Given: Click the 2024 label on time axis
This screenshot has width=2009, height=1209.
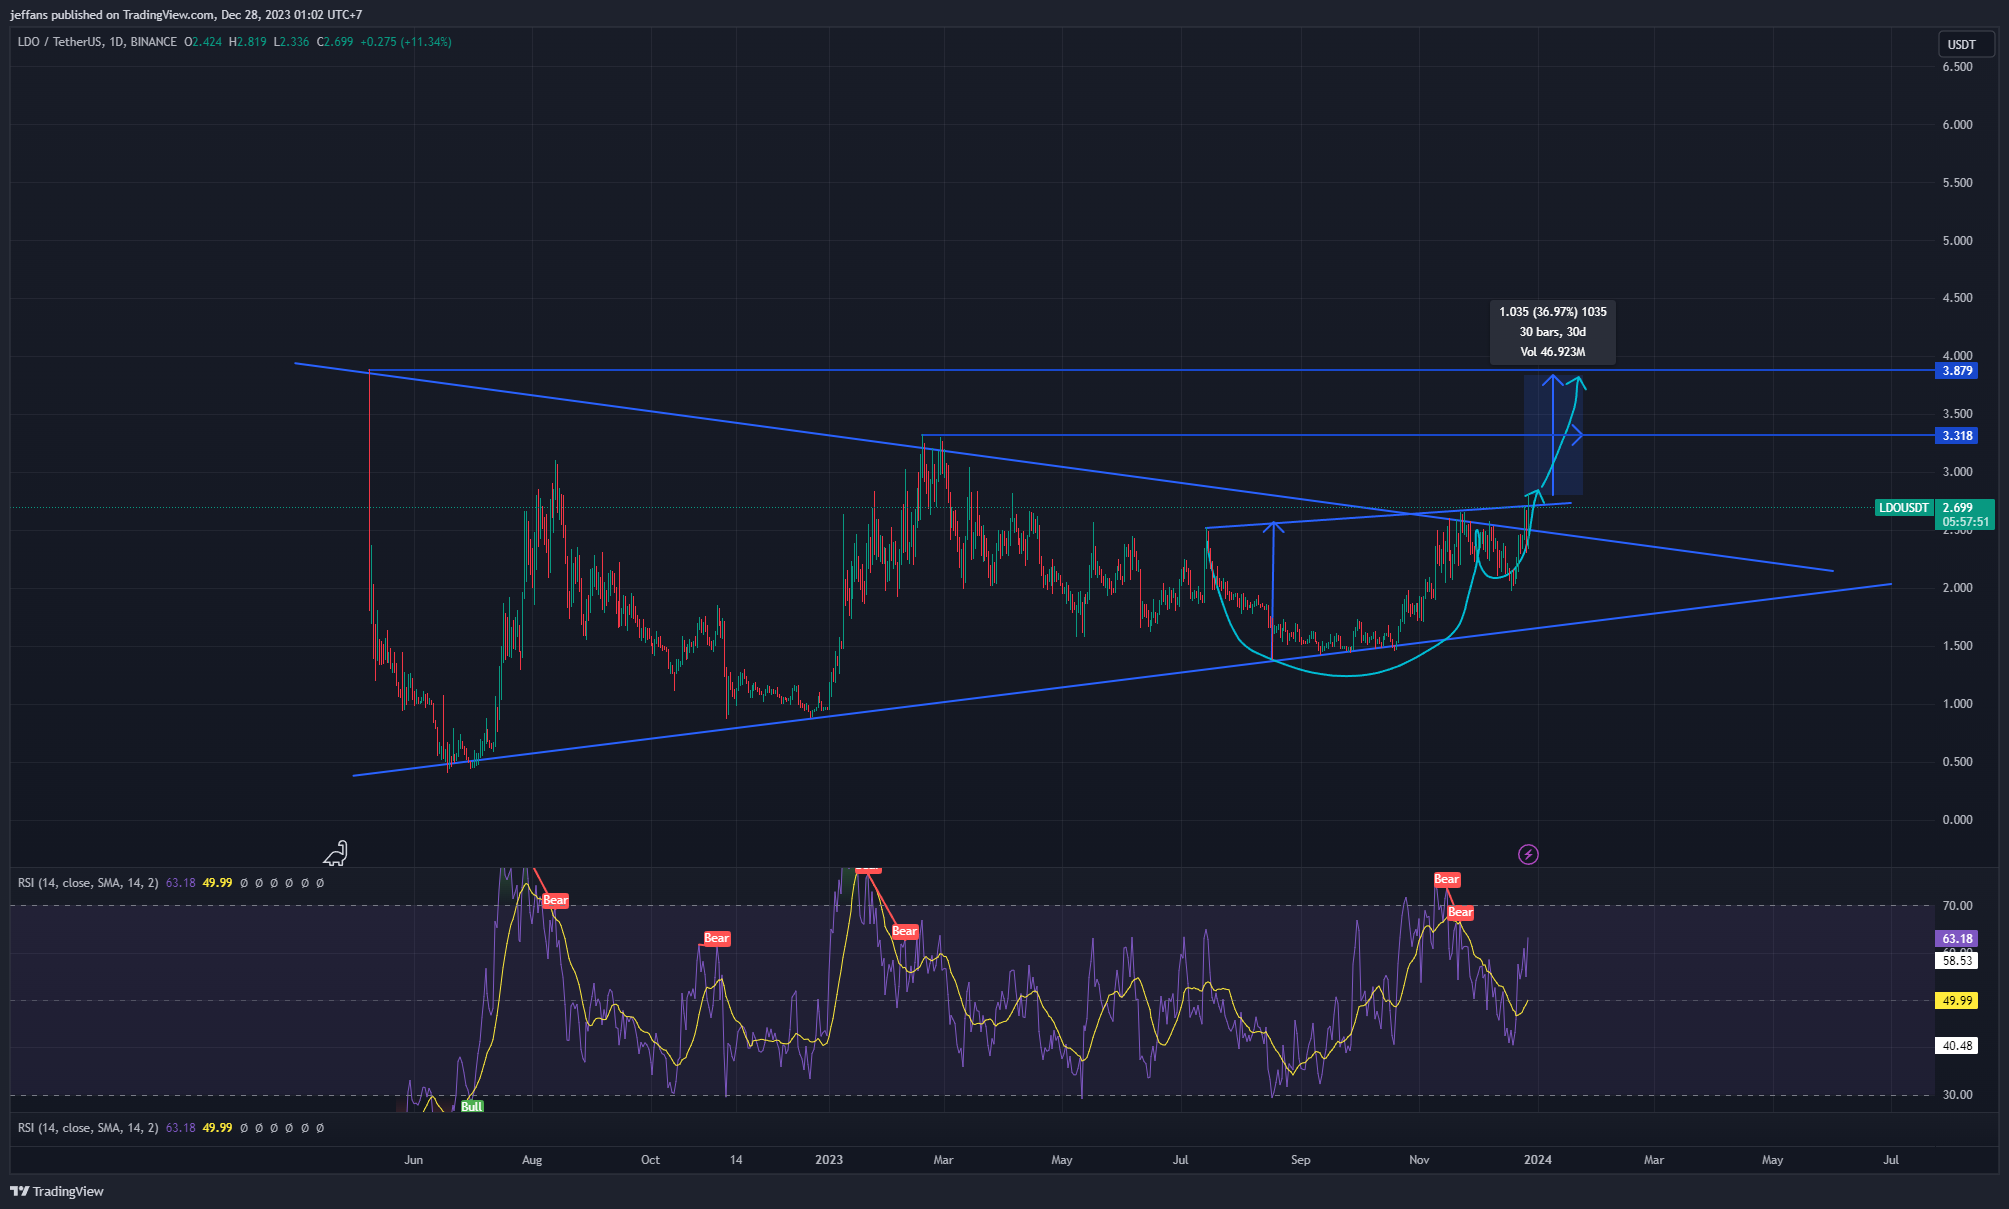Looking at the screenshot, I should 1537,1160.
